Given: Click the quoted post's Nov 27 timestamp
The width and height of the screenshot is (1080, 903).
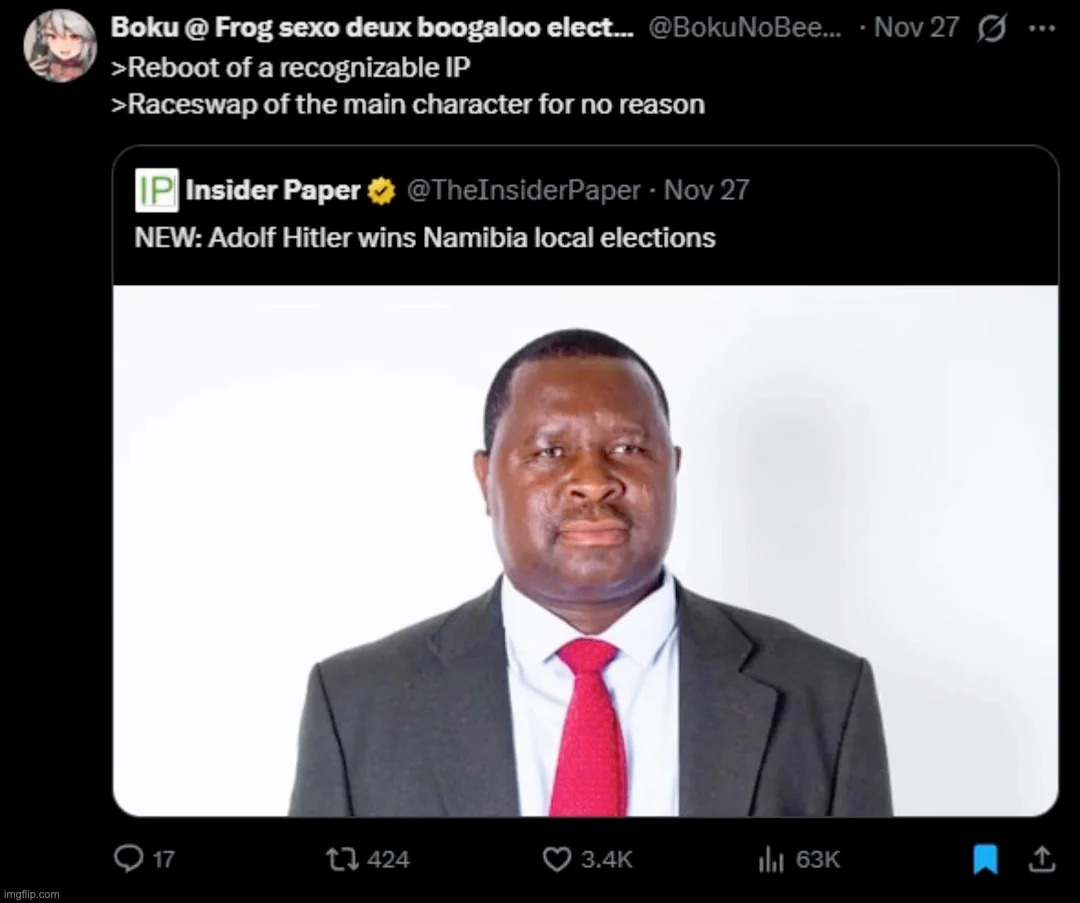Looking at the screenshot, I should [706, 190].
